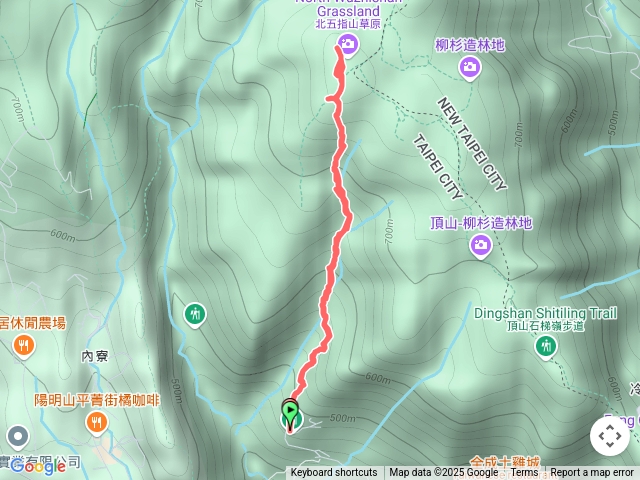Click the 北五指山草原 label
Screen dimensions: 640x480
tap(348, 24)
